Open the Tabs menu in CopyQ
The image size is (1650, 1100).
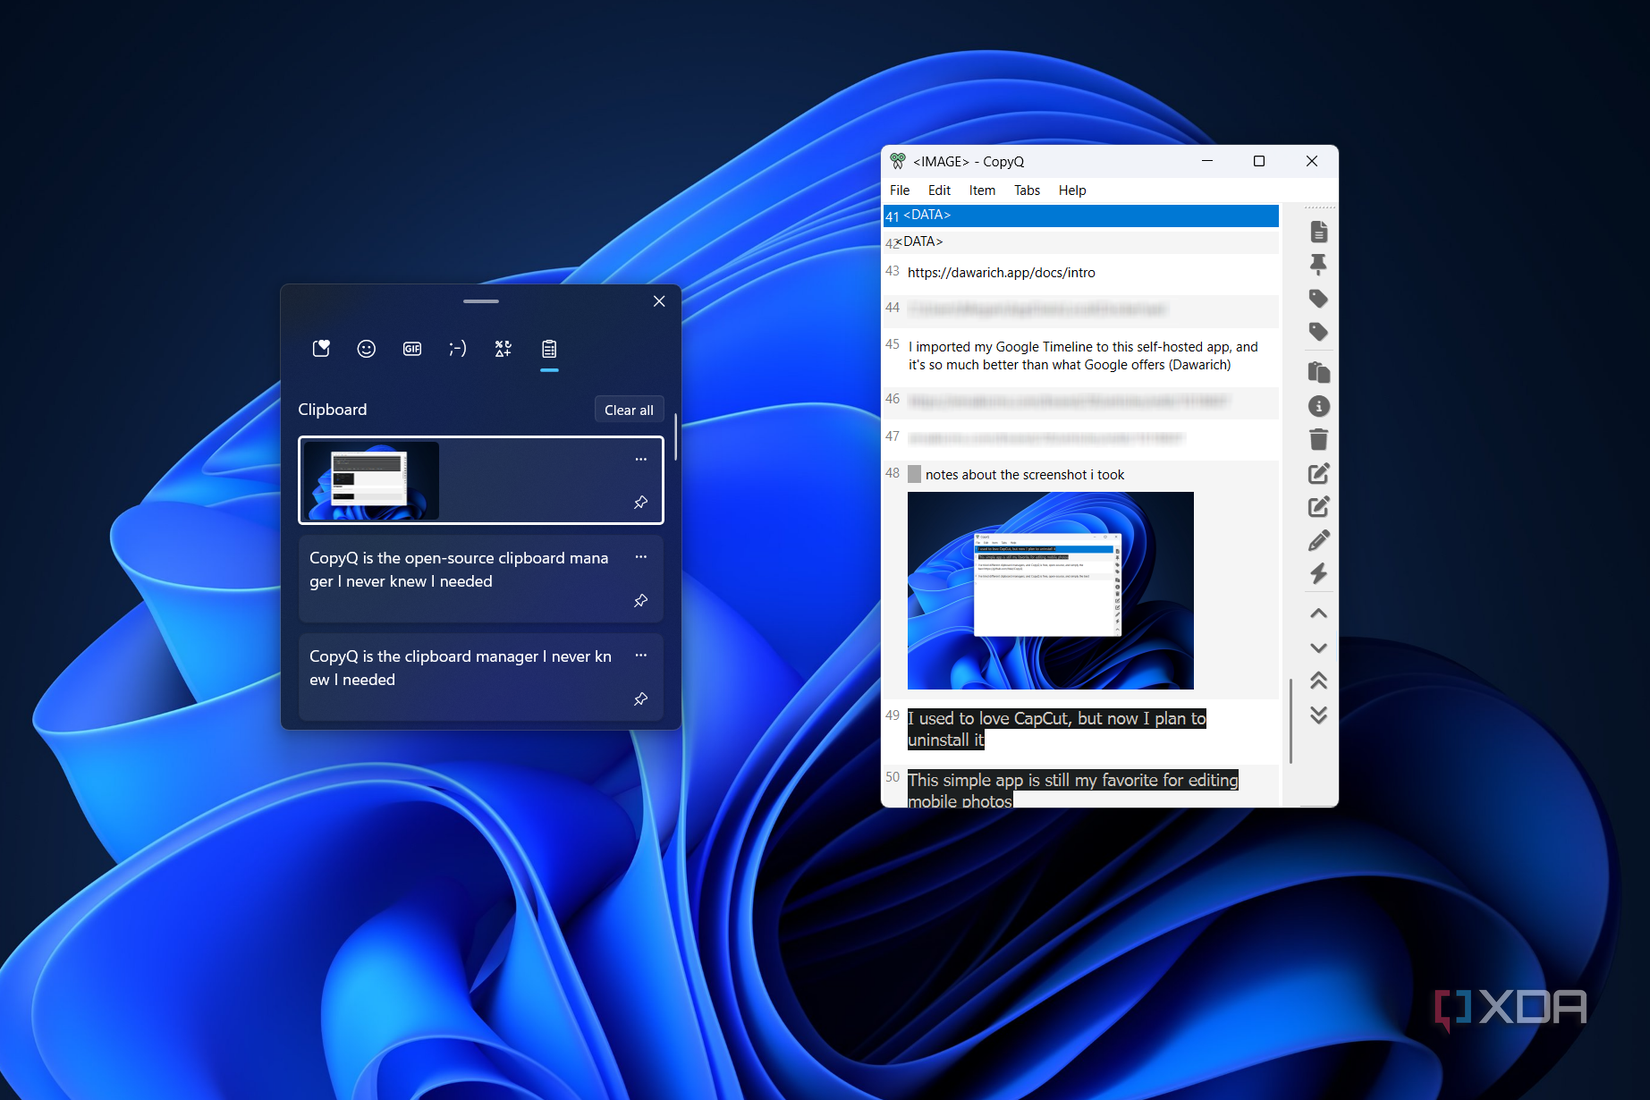(1026, 190)
